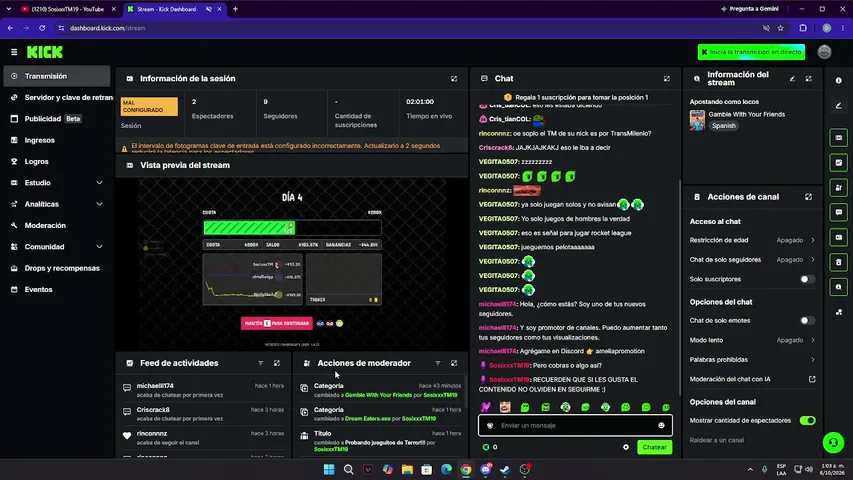Expand the Acciones de canal panel
853x480 pixels.
pyautogui.click(x=808, y=197)
